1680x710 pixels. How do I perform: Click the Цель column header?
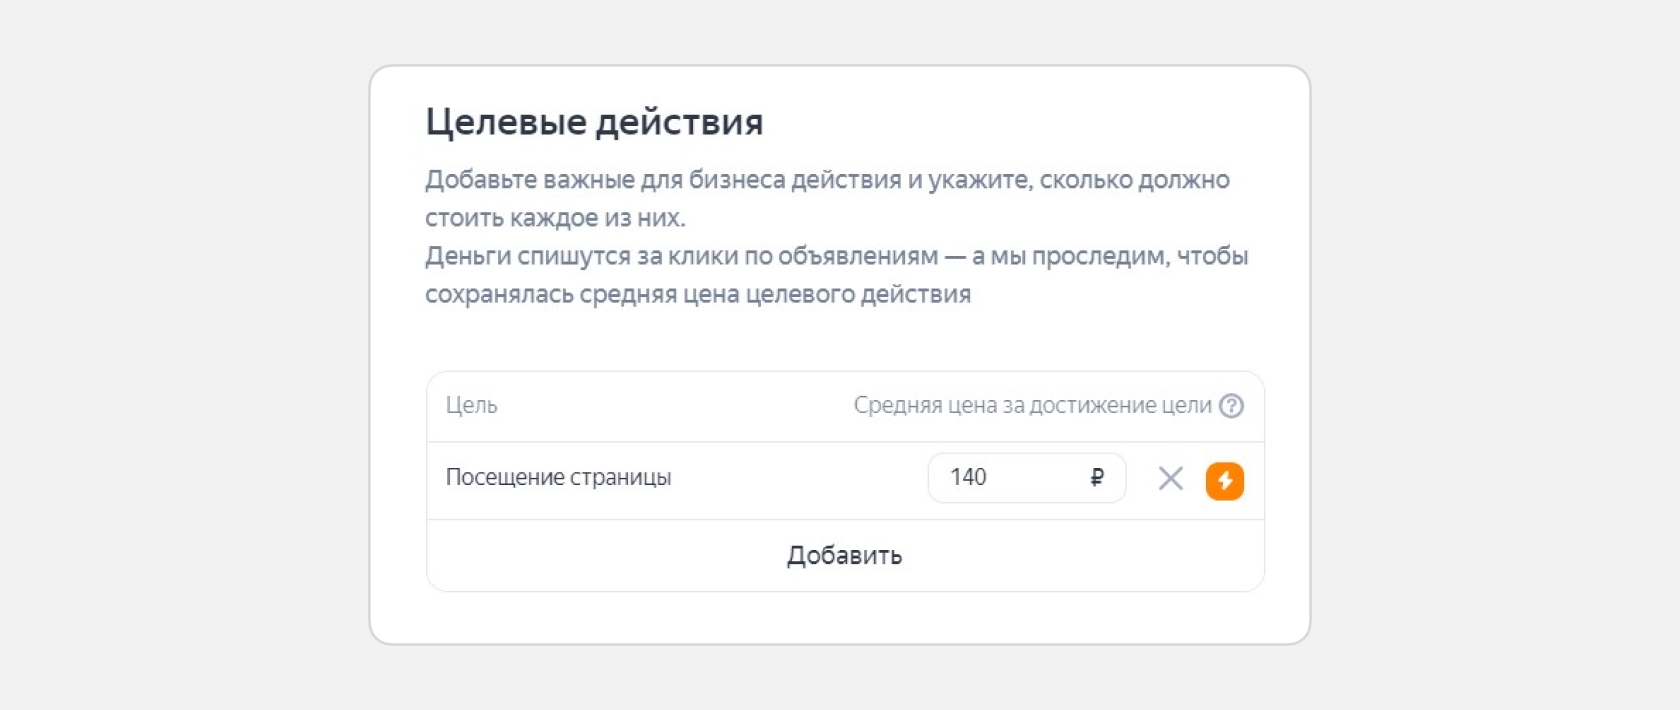coord(471,406)
